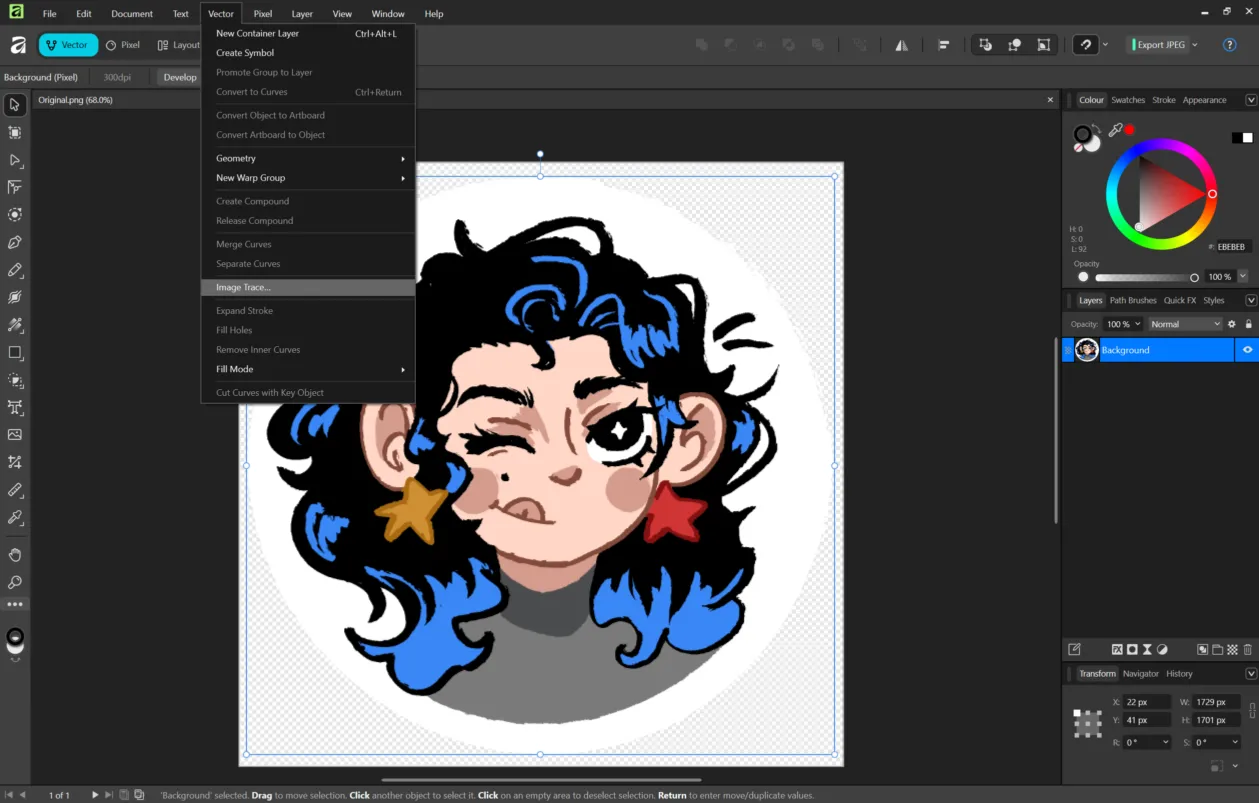
Task: Open the blend mode dropdown showing Normal
Action: pyautogui.click(x=1184, y=323)
